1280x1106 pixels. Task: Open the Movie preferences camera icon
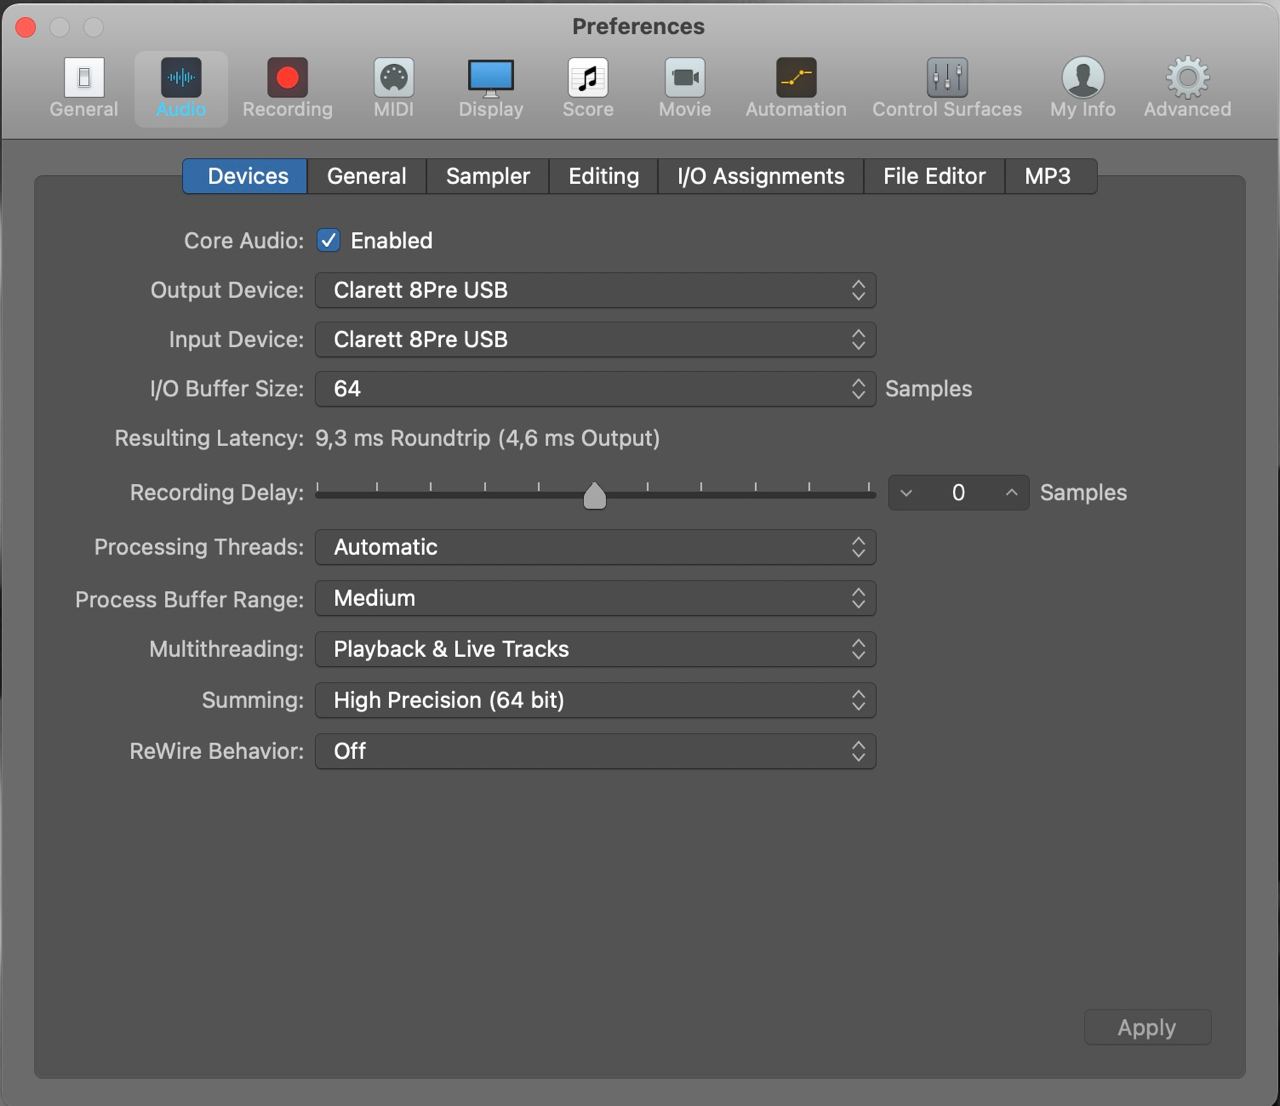pyautogui.click(x=685, y=78)
